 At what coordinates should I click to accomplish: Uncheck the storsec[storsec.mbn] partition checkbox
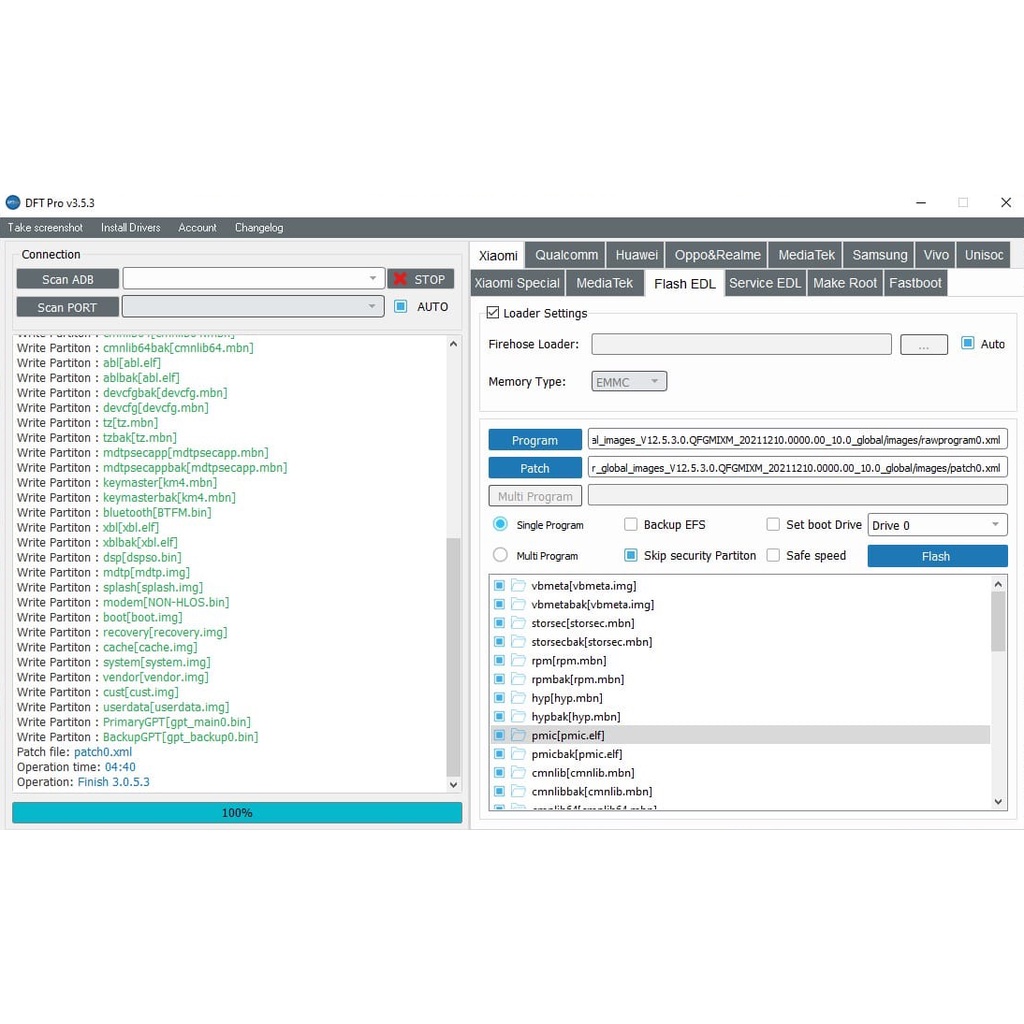[x=500, y=622]
